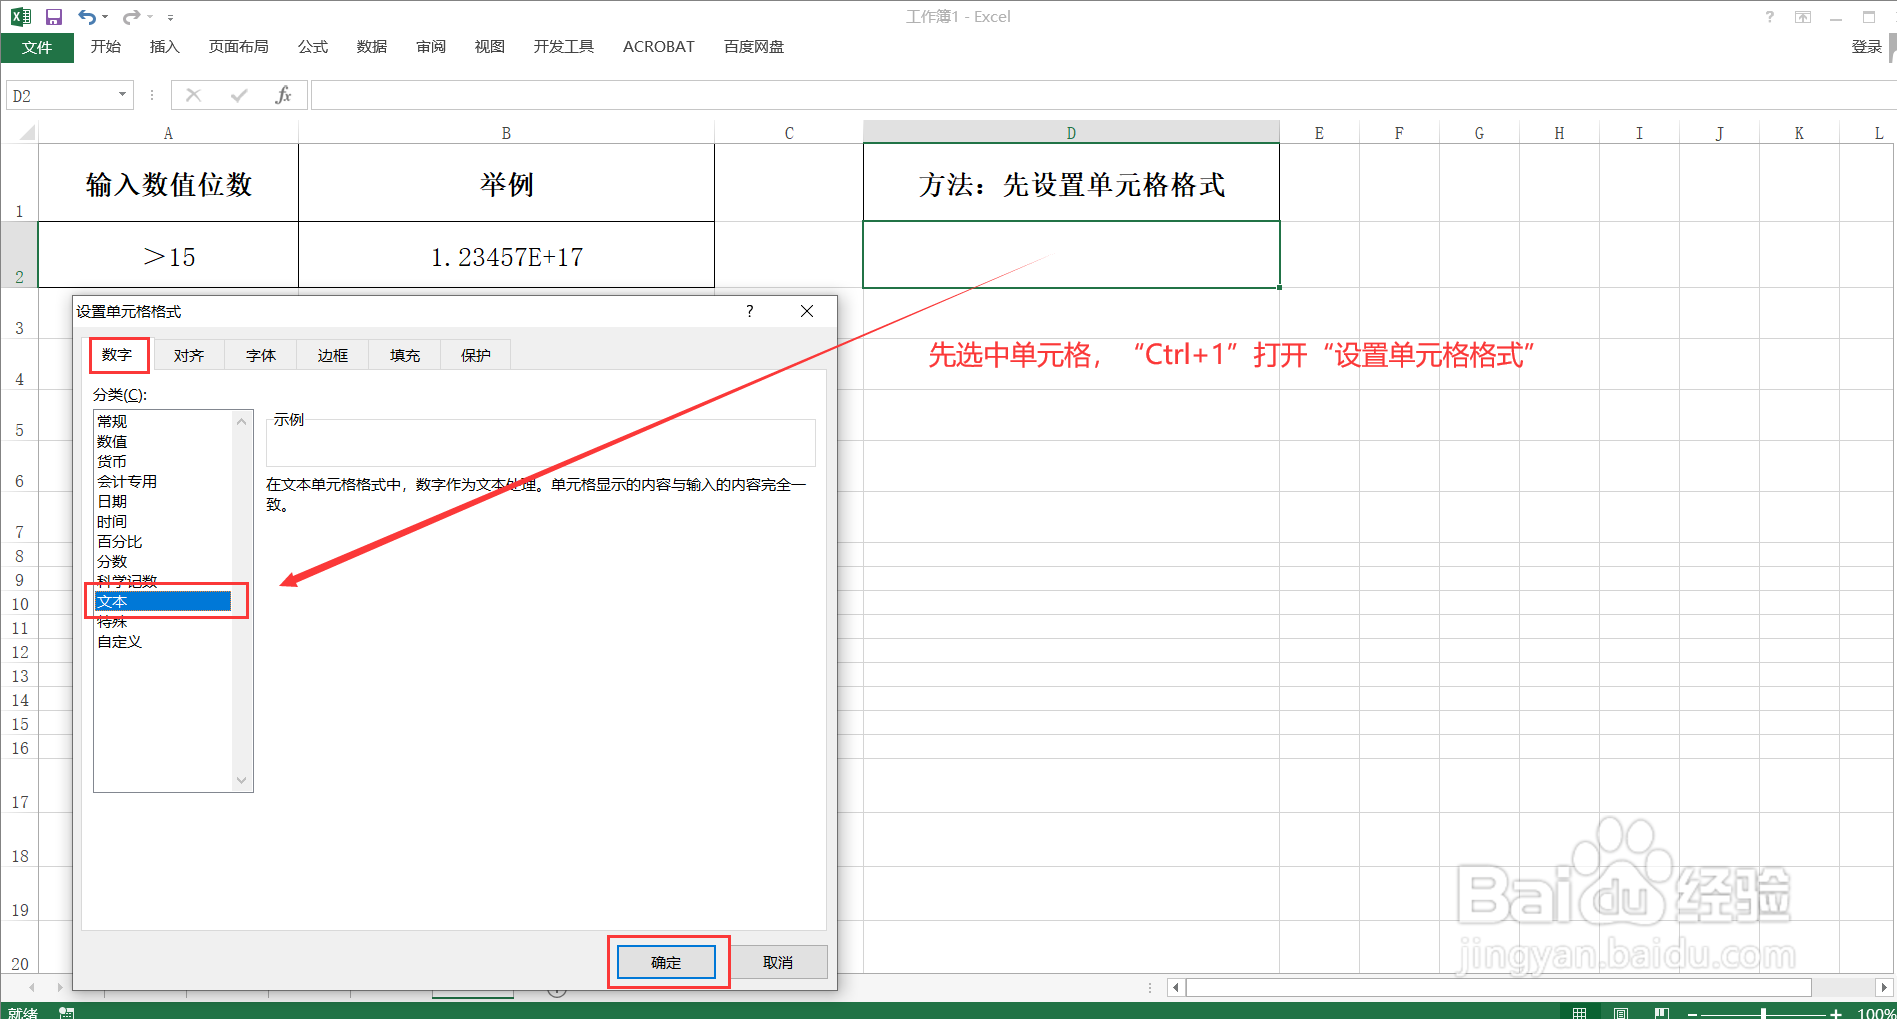The image size is (1897, 1019).
Task: Open the 开发工具 ribbon tab
Action: point(564,47)
